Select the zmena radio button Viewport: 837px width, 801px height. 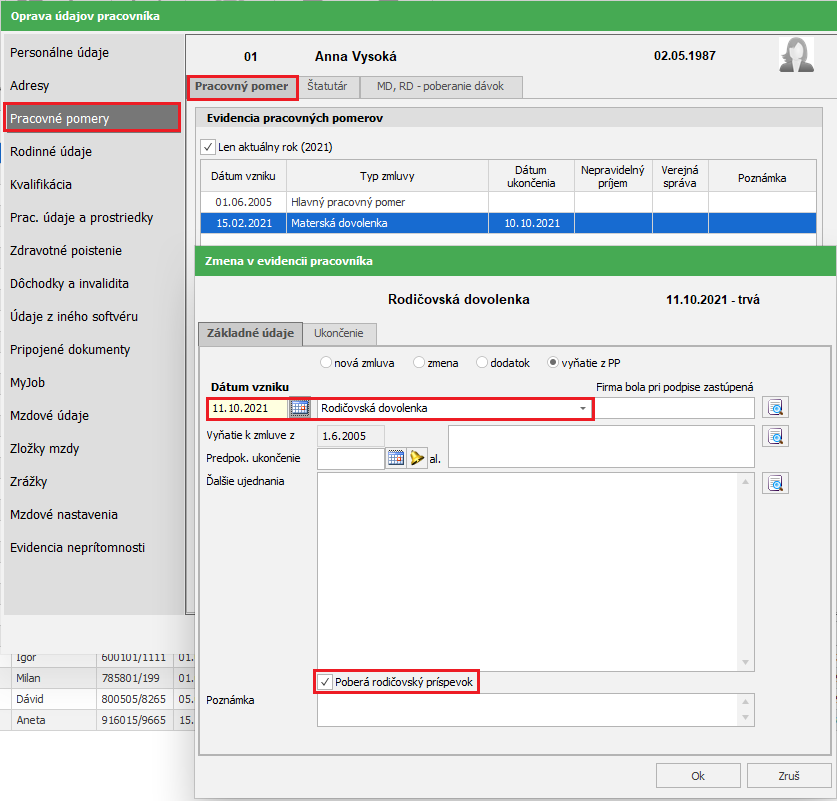click(x=419, y=363)
